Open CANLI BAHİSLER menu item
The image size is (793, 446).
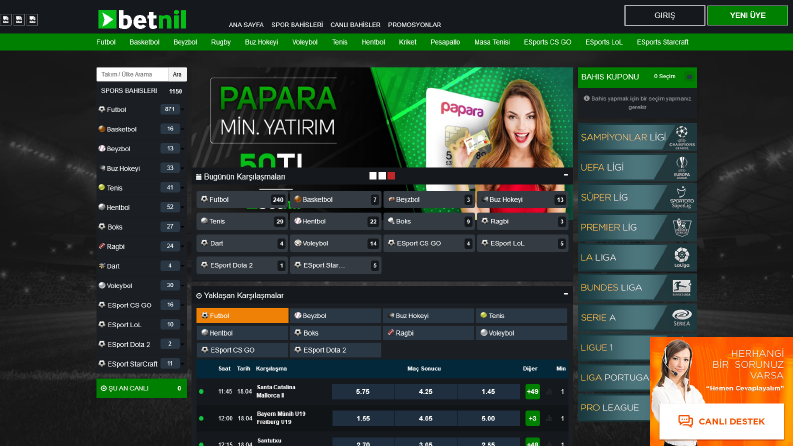point(355,24)
